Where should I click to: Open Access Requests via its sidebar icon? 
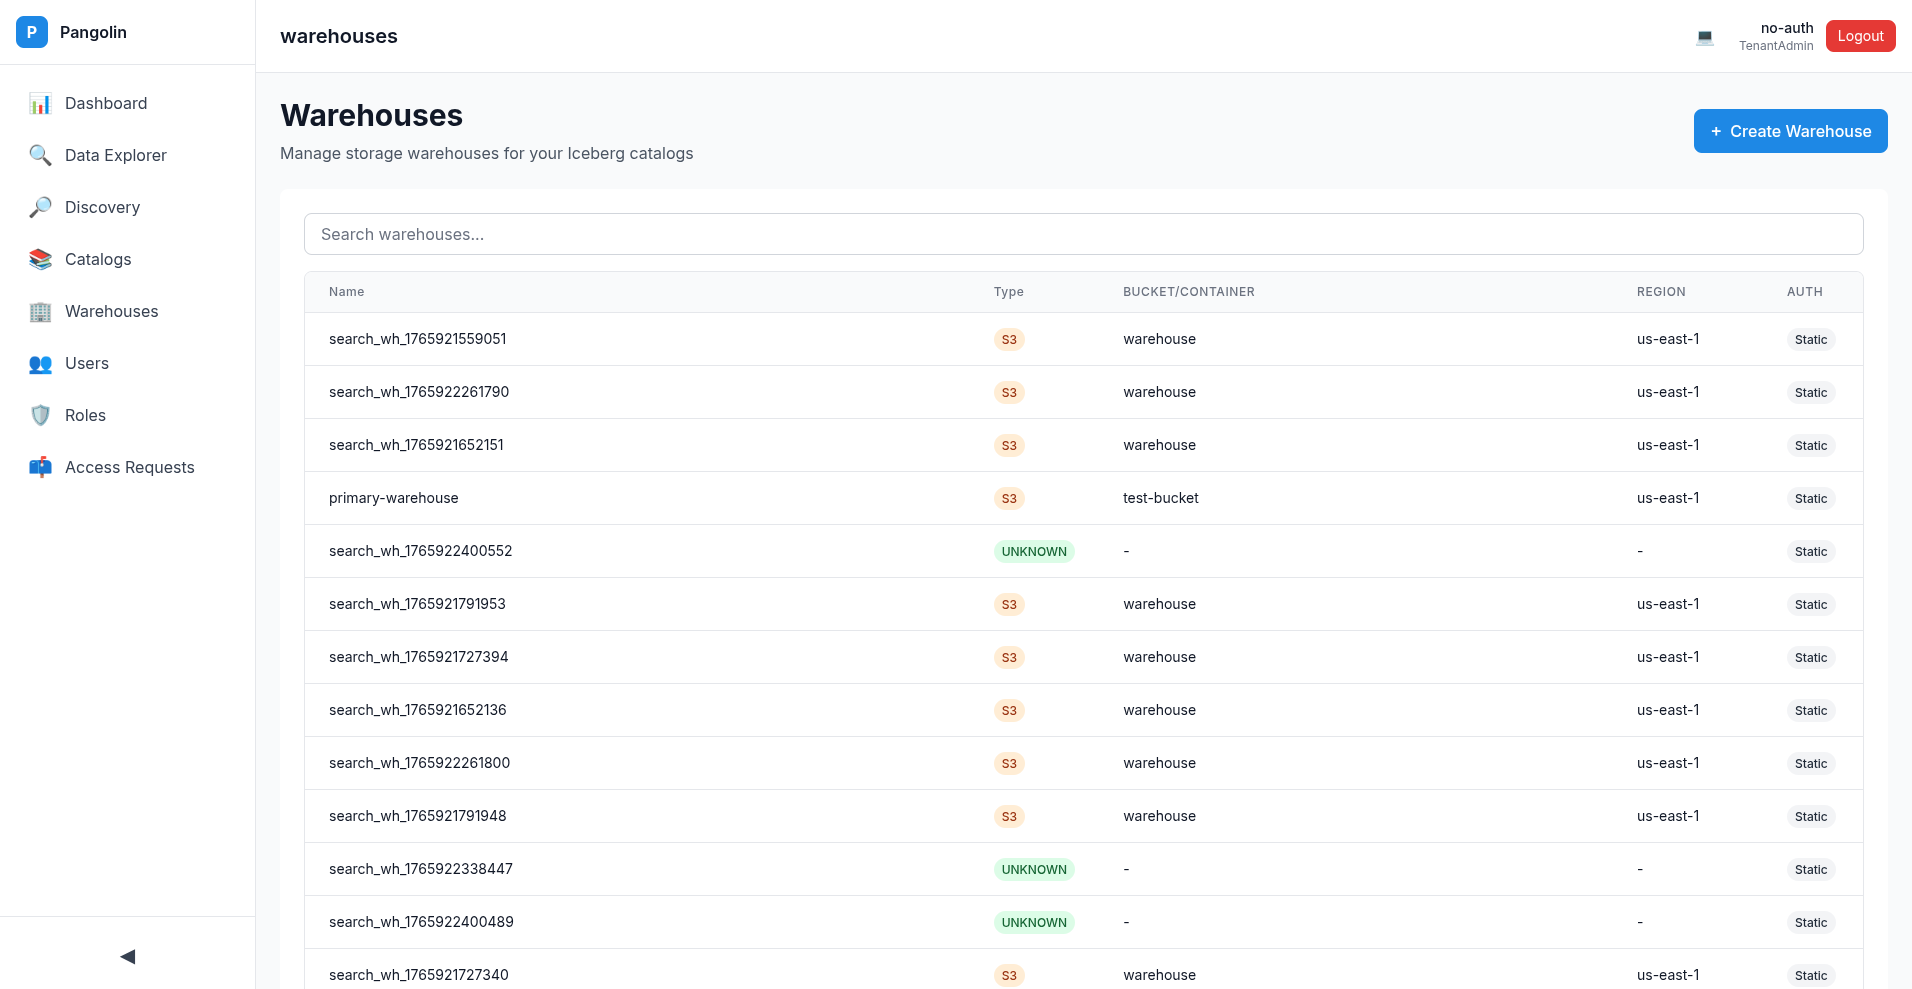click(40, 467)
